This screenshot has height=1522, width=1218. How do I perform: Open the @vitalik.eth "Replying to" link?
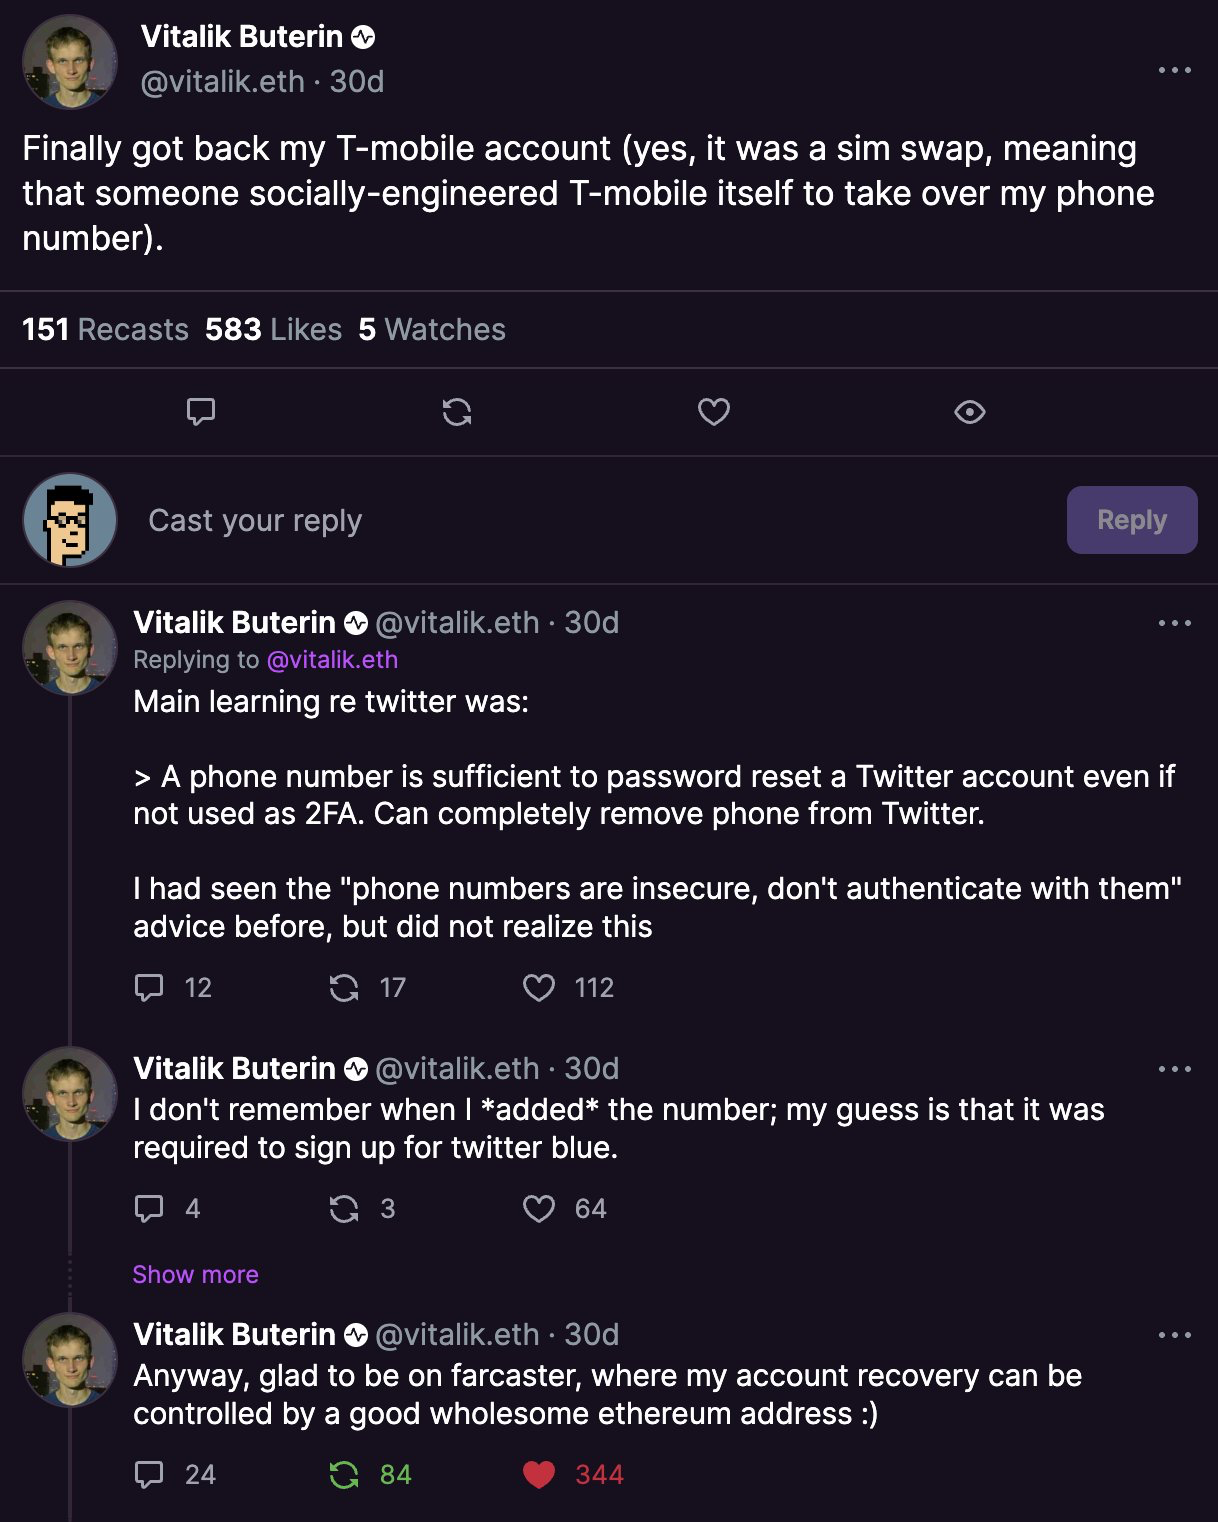click(x=332, y=660)
